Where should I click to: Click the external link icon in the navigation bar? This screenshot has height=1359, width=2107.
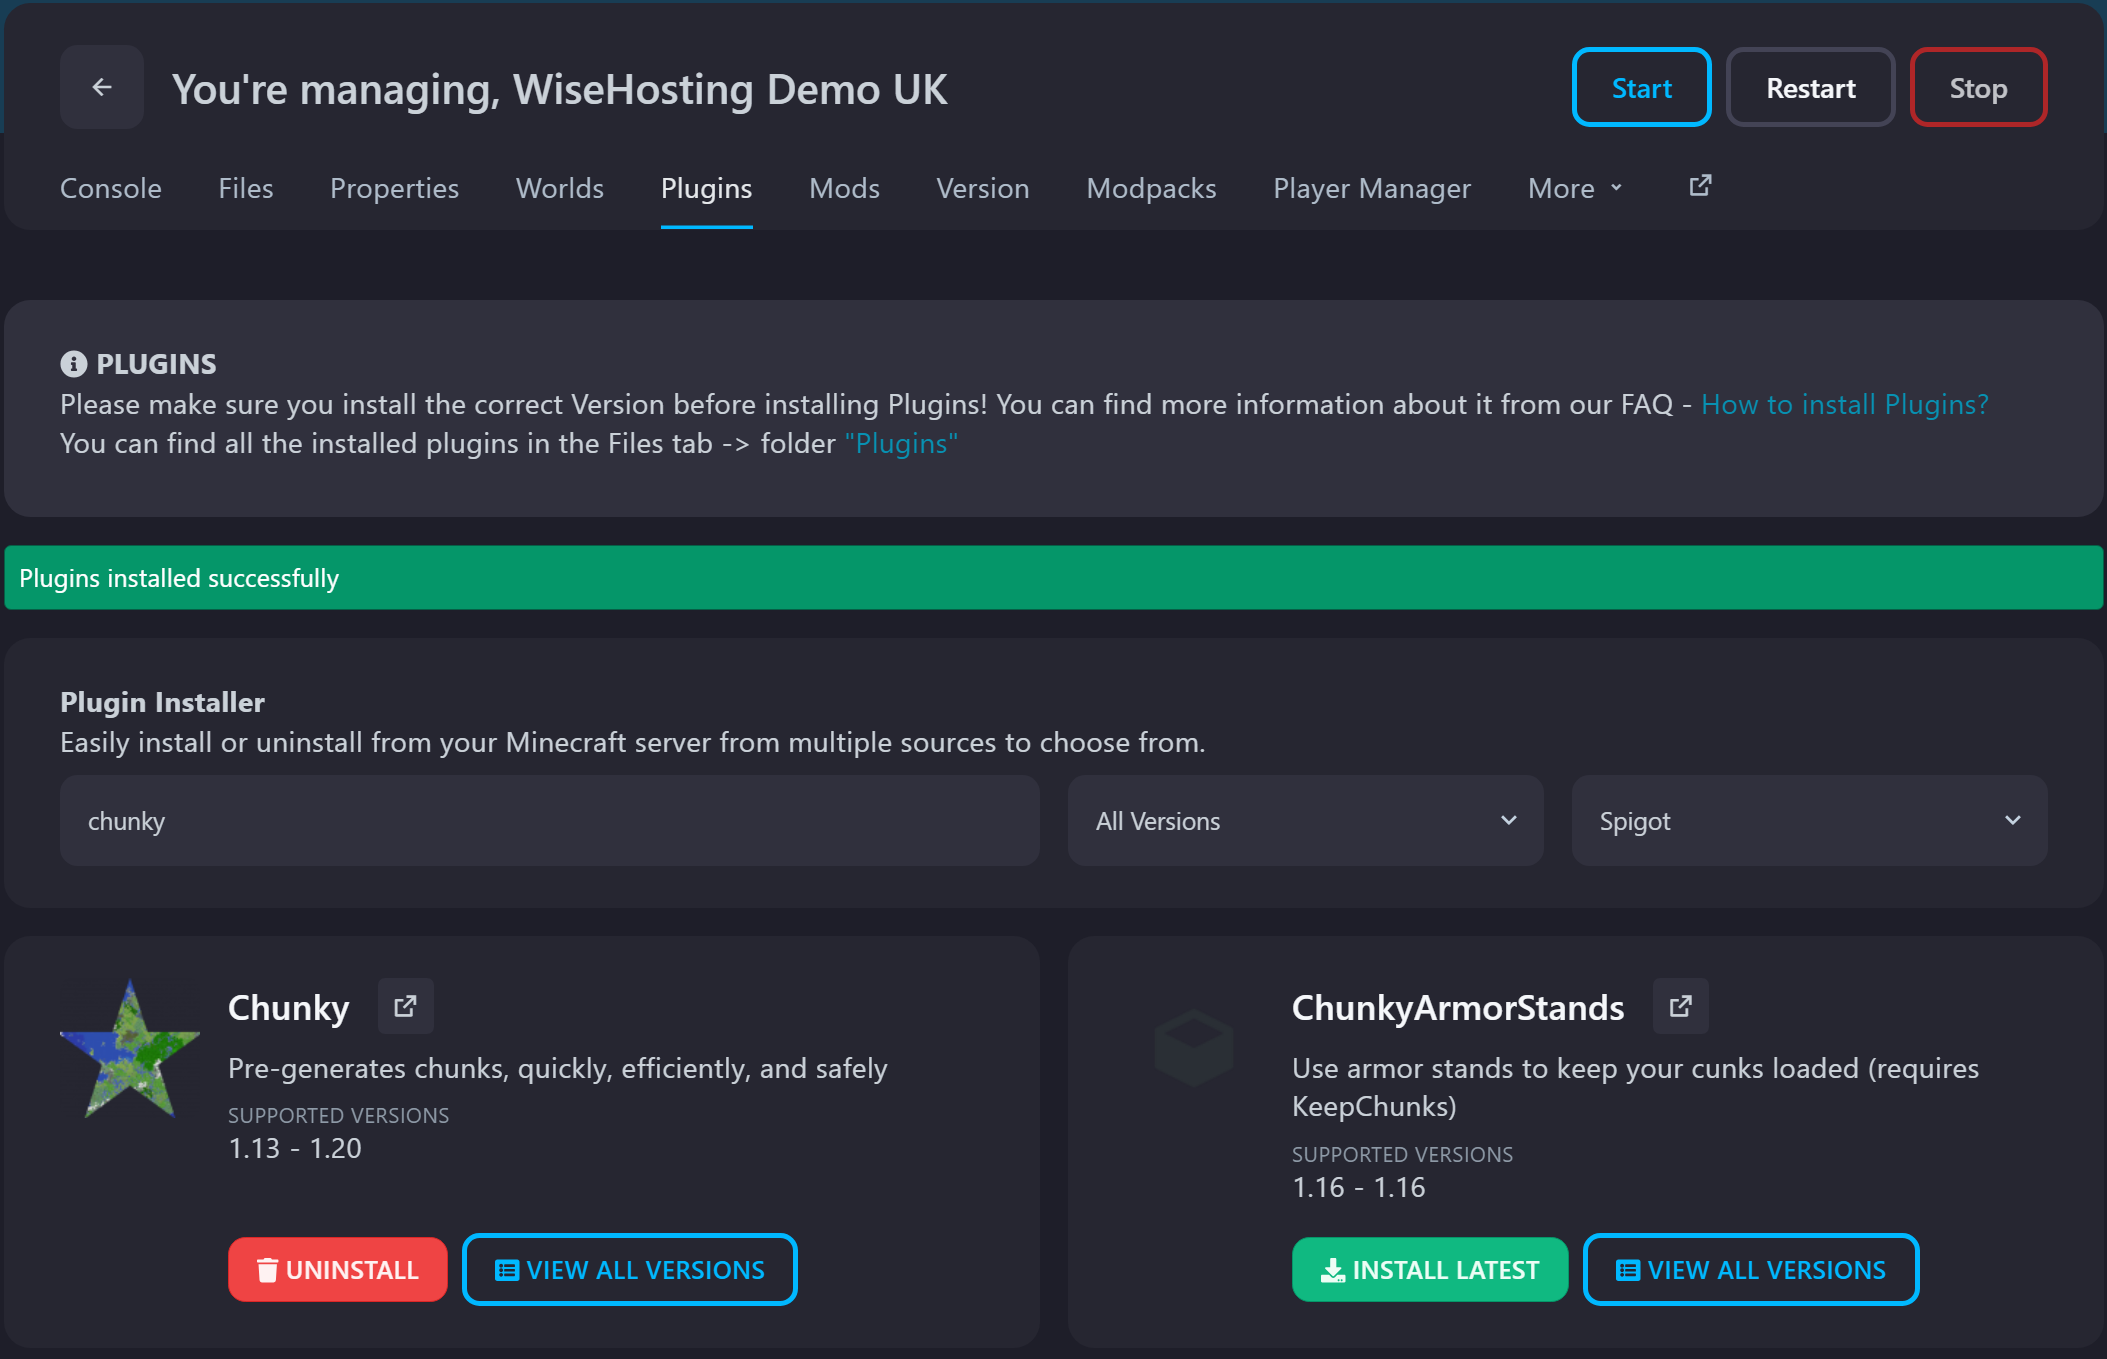tap(1699, 186)
